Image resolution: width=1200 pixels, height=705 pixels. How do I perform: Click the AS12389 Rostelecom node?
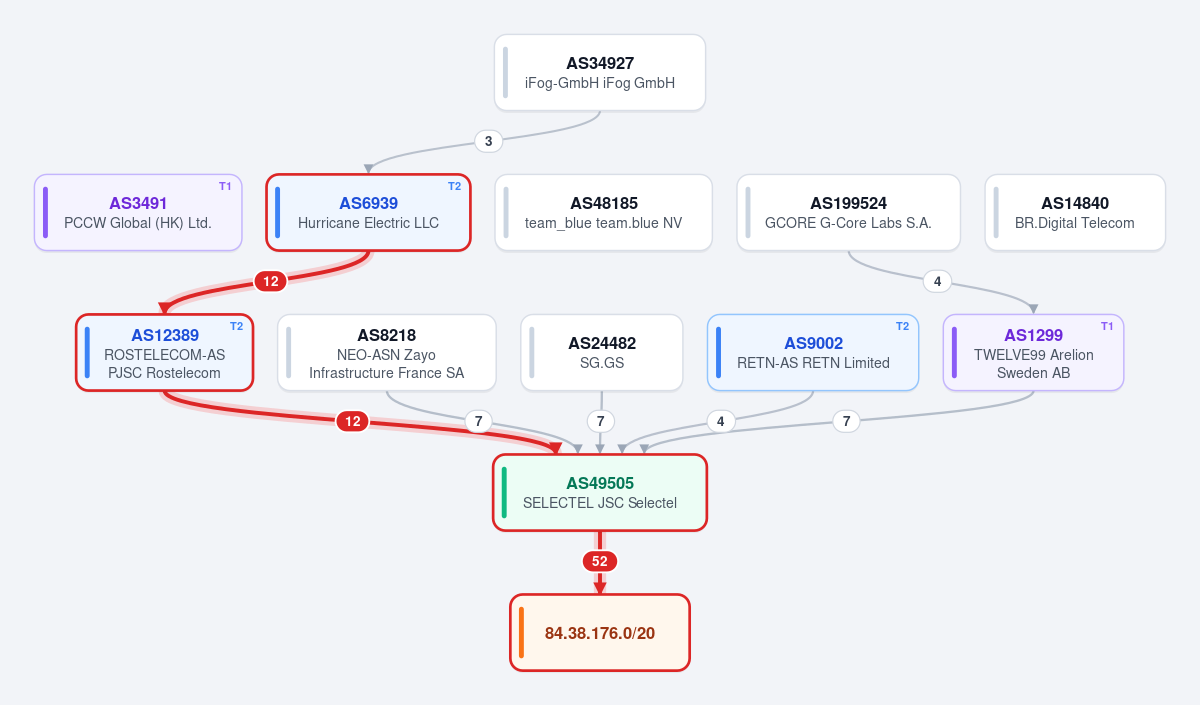point(165,352)
